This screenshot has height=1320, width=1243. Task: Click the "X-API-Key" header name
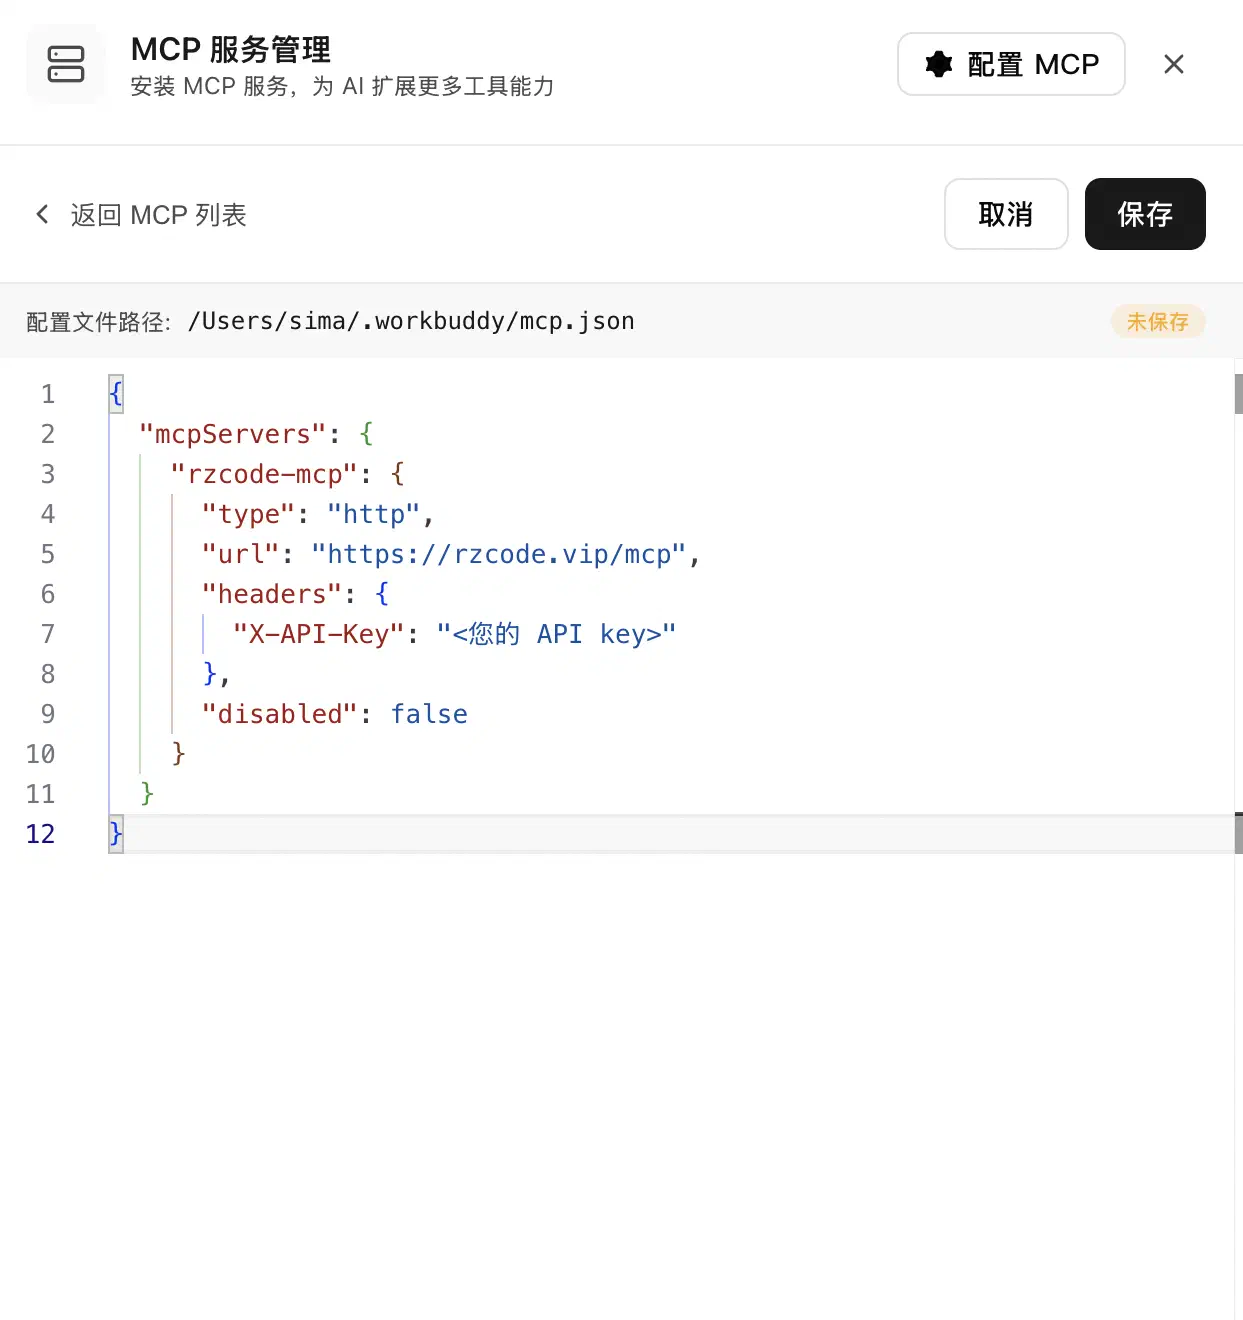pos(319,634)
